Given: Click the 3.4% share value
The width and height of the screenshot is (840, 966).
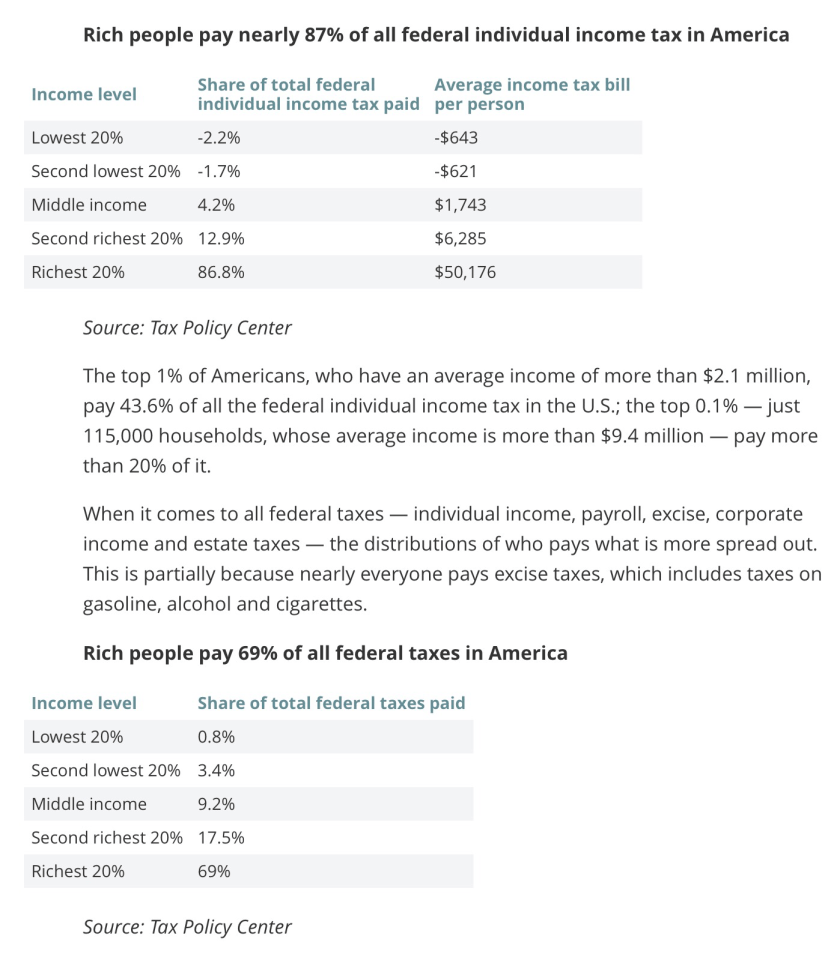Looking at the screenshot, I should tap(216, 770).
